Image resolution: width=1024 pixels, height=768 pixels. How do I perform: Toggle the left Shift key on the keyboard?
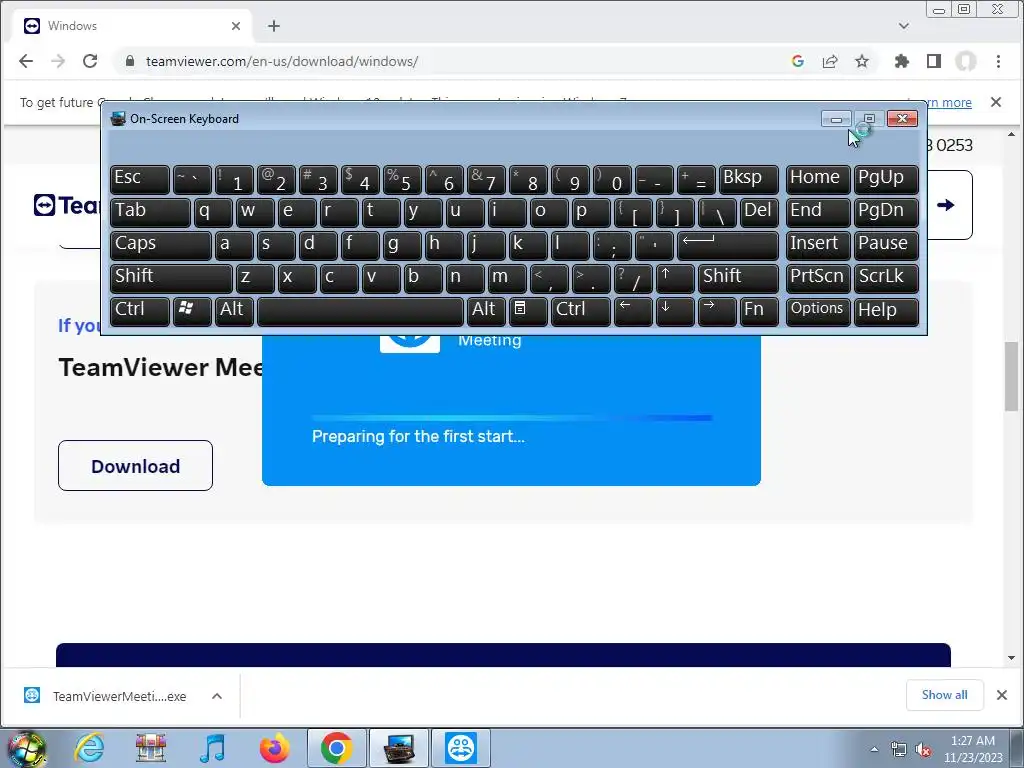[x=170, y=278]
